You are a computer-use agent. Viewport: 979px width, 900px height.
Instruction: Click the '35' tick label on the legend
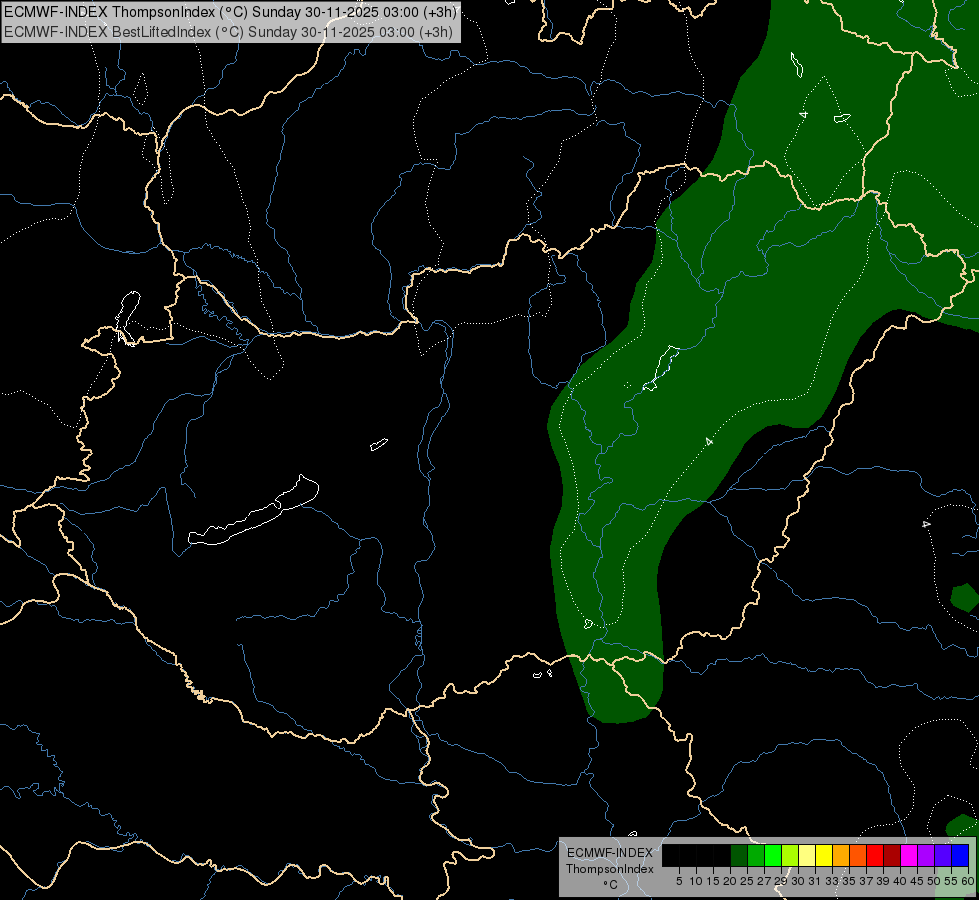pyautogui.click(x=849, y=881)
